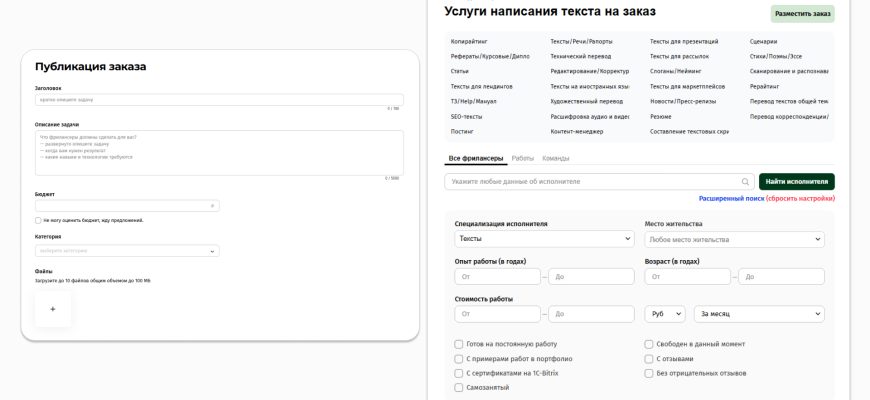This screenshot has height=400, width=870.
Task: Check 'С отзывами' filter option
Action: pyautogui.click(x=649, y=358)
